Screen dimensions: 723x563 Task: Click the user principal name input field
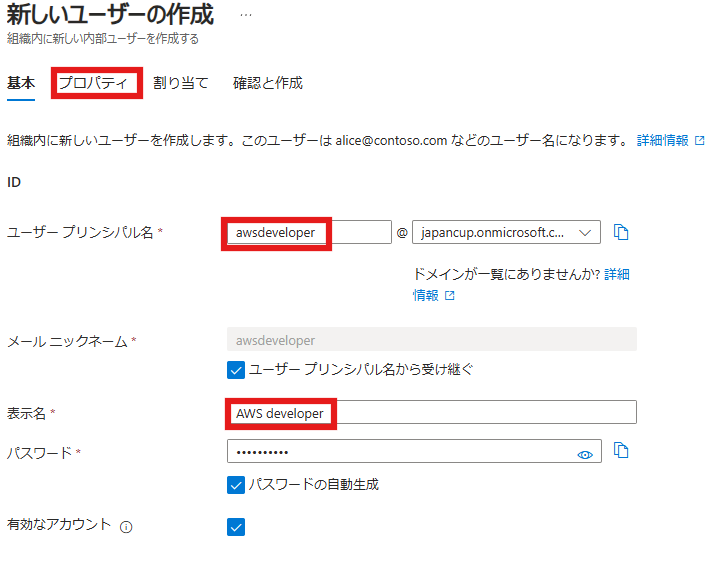click(309, 232)
